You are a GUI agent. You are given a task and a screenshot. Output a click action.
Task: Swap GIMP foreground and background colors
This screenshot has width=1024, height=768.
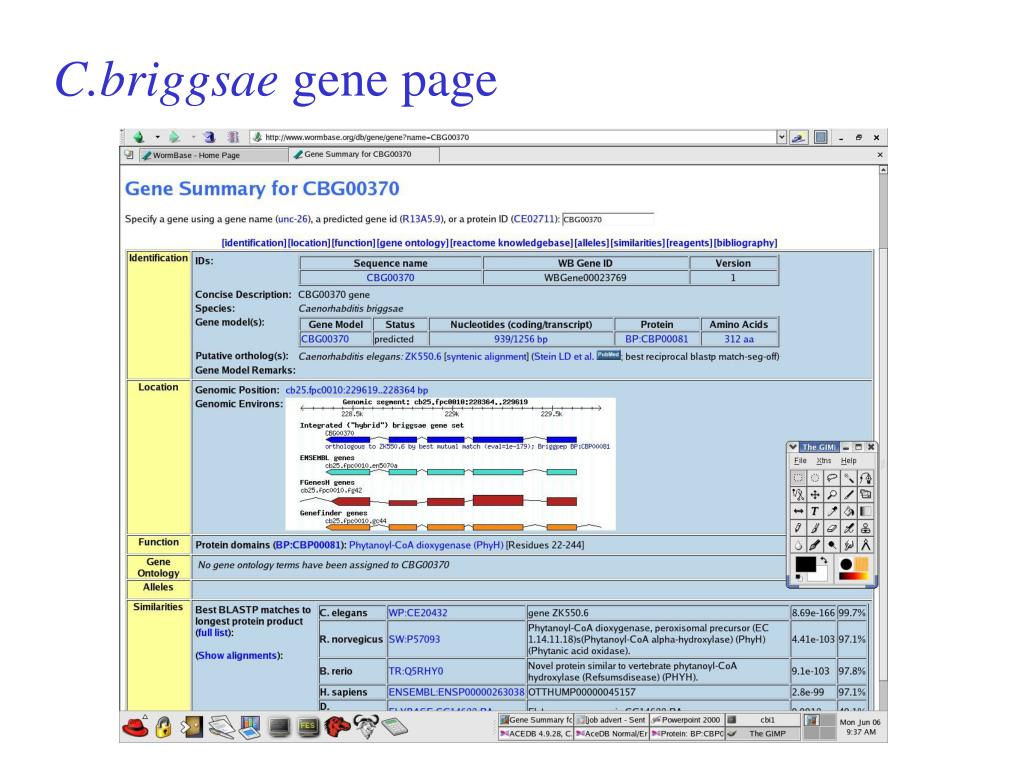[x=824, y=560]
